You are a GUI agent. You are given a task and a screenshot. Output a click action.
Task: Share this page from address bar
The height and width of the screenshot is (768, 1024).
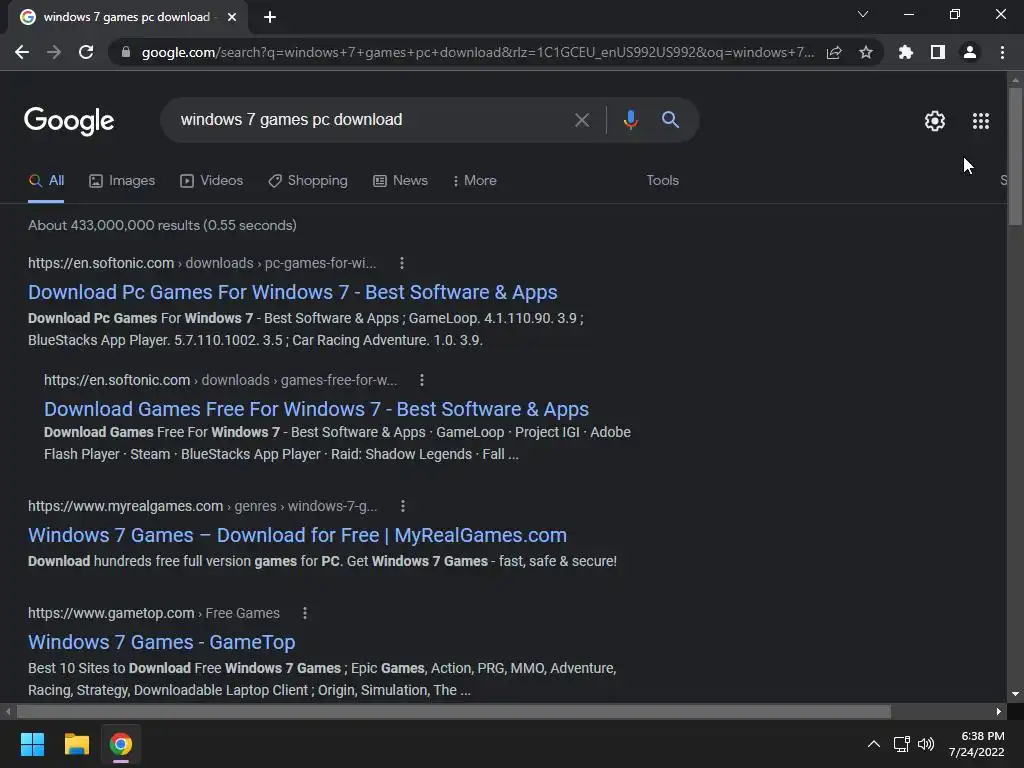[x=834, y=52]
